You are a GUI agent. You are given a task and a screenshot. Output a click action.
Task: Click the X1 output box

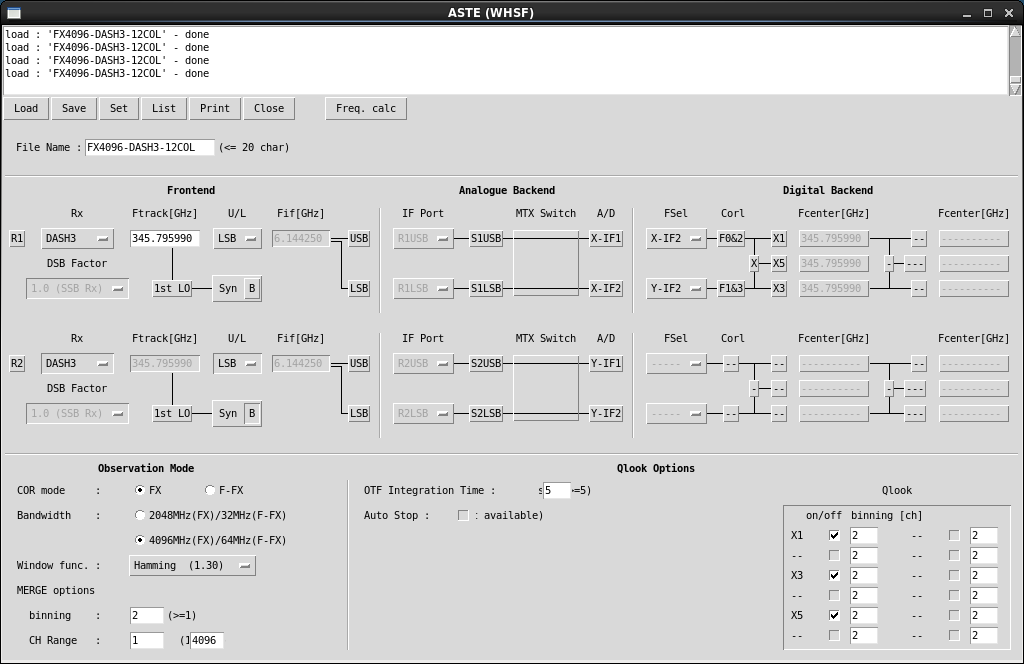(778, 238)
